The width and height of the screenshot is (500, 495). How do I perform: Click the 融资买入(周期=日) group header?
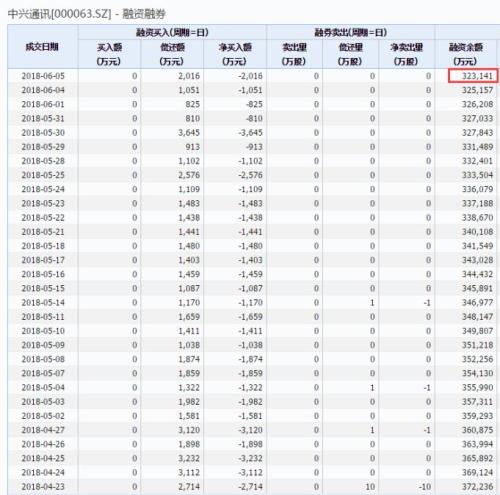[172, 32]
